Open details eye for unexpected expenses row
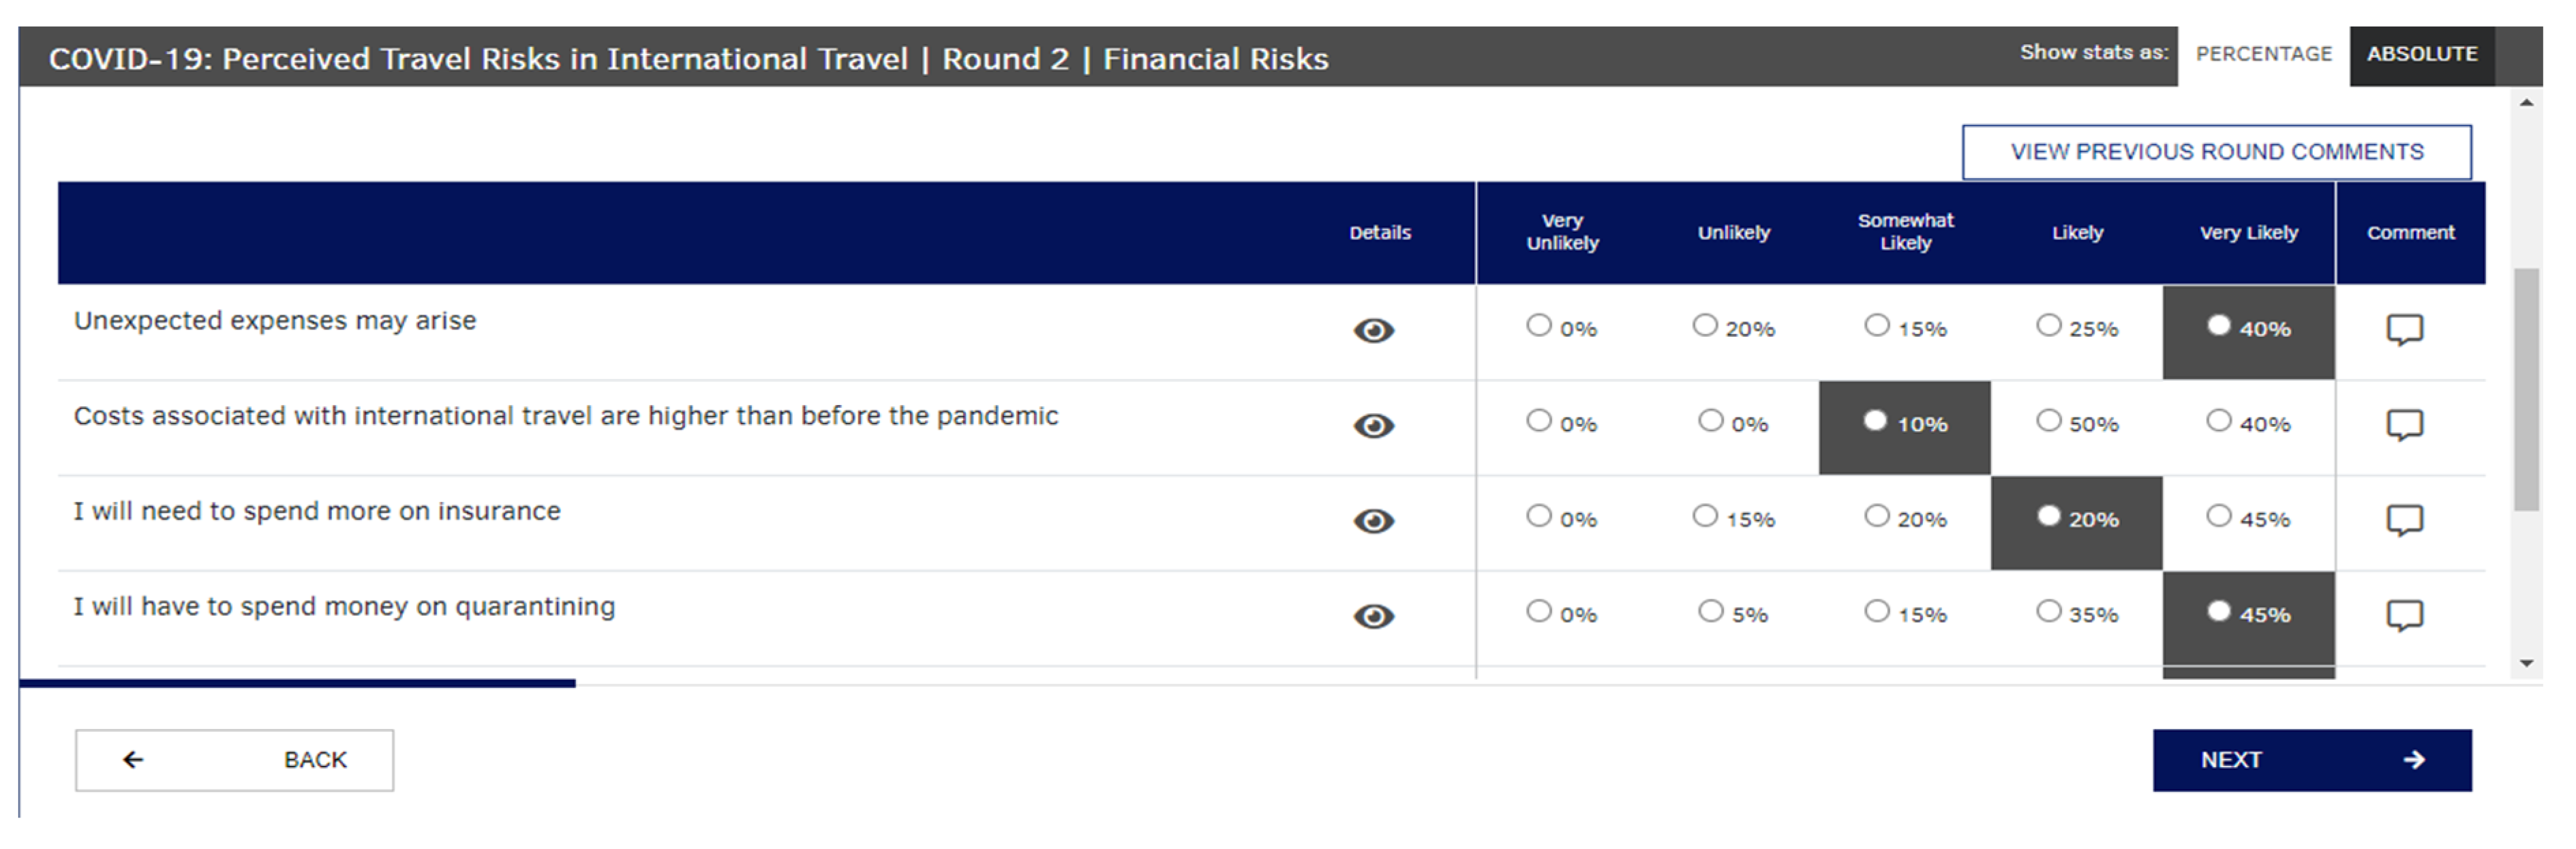This screenshot has height=849, width=2576. tap(1373, 330)
